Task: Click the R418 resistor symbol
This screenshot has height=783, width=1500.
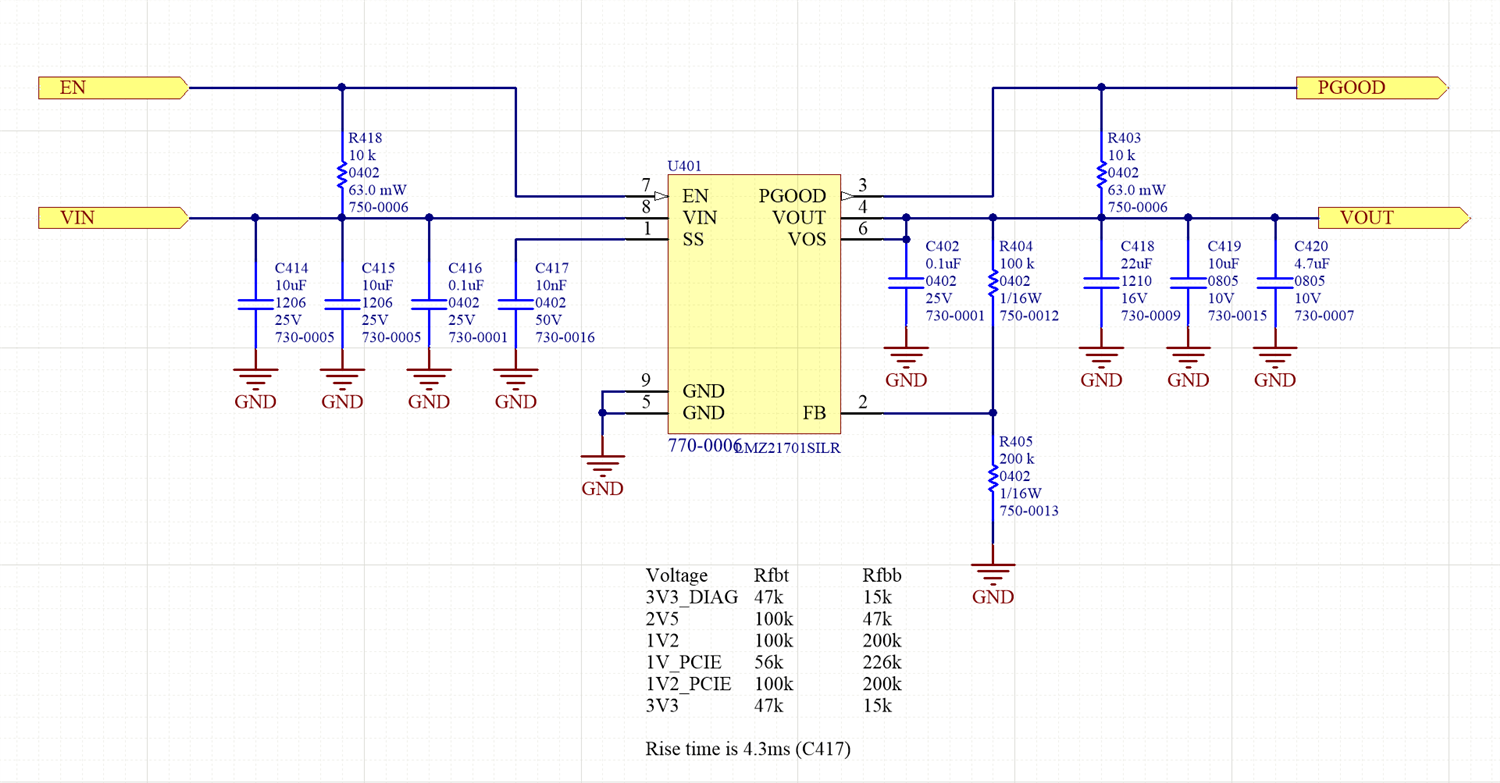Action: 342,174
